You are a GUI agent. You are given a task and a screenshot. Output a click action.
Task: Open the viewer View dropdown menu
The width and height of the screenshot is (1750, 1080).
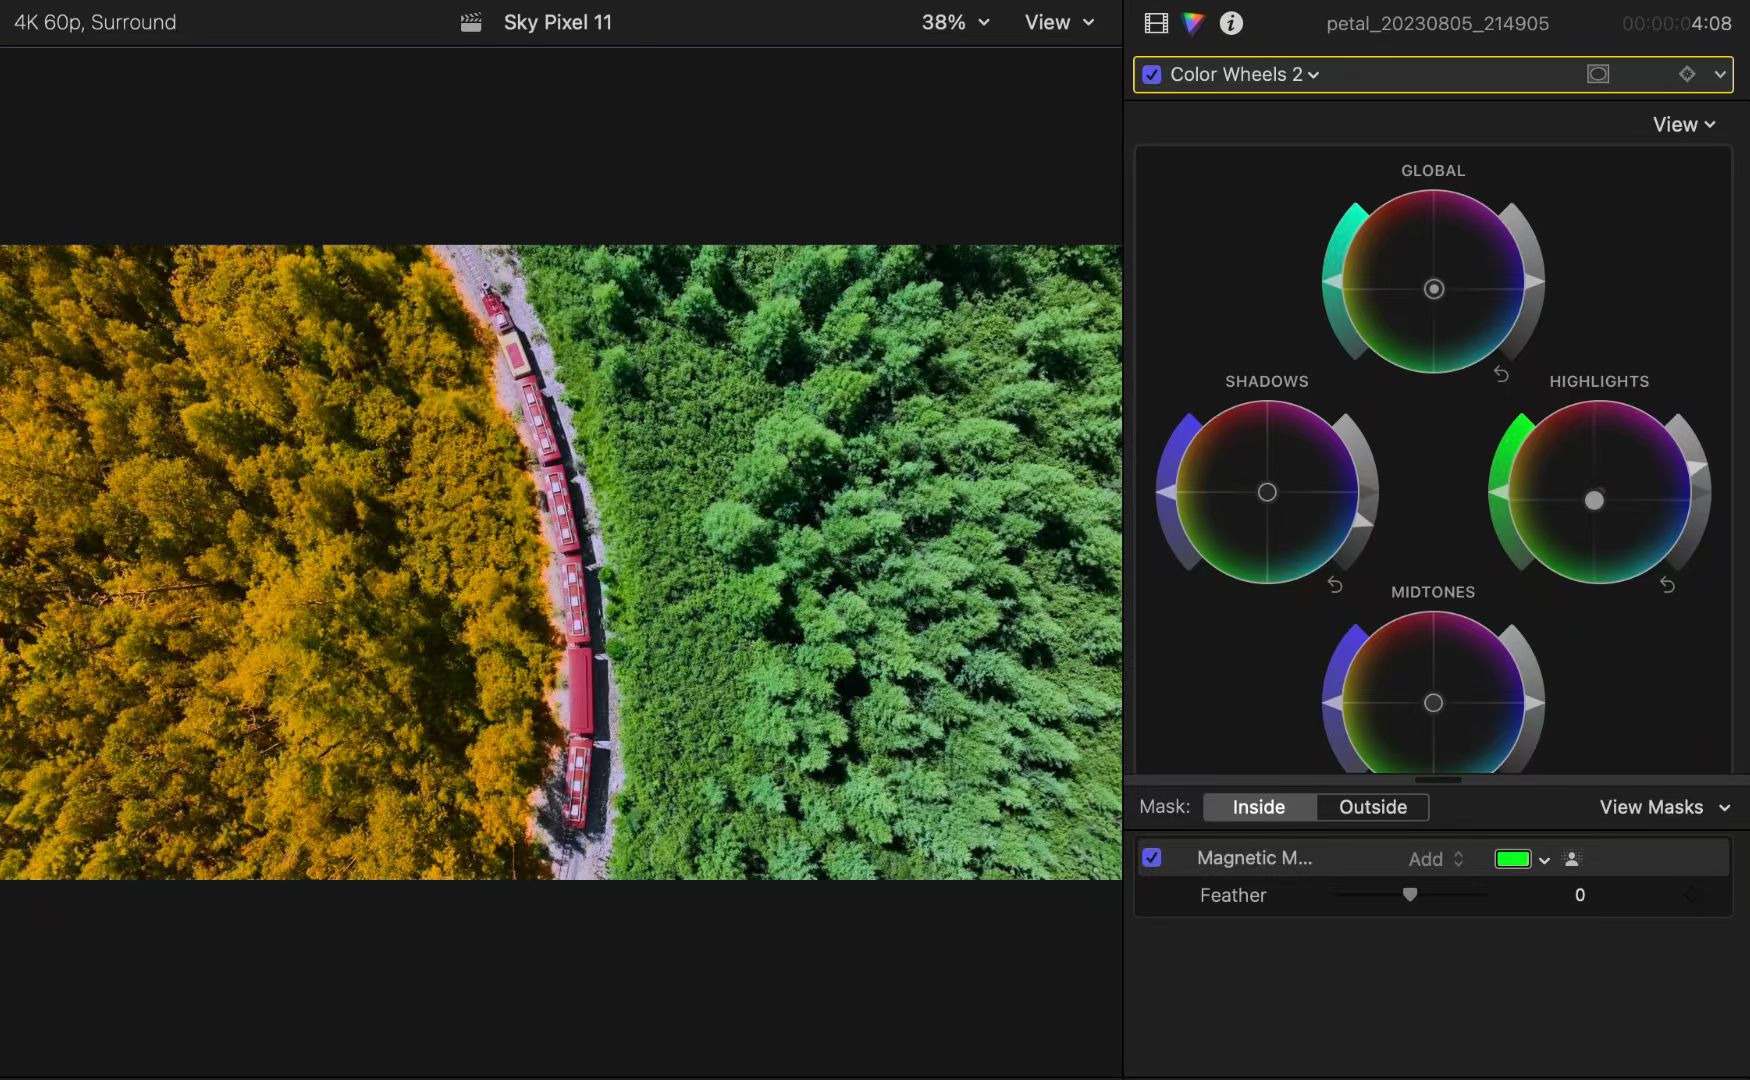tap(1059, 22)
